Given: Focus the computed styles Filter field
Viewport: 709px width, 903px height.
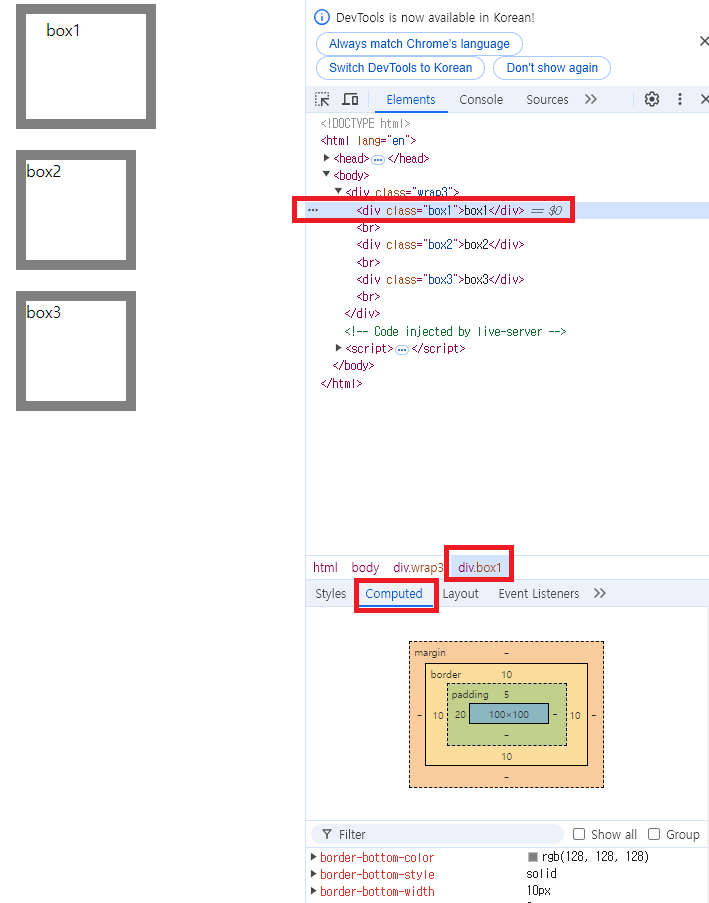Looking at the screenshot, I should click(x=438, y=834).
